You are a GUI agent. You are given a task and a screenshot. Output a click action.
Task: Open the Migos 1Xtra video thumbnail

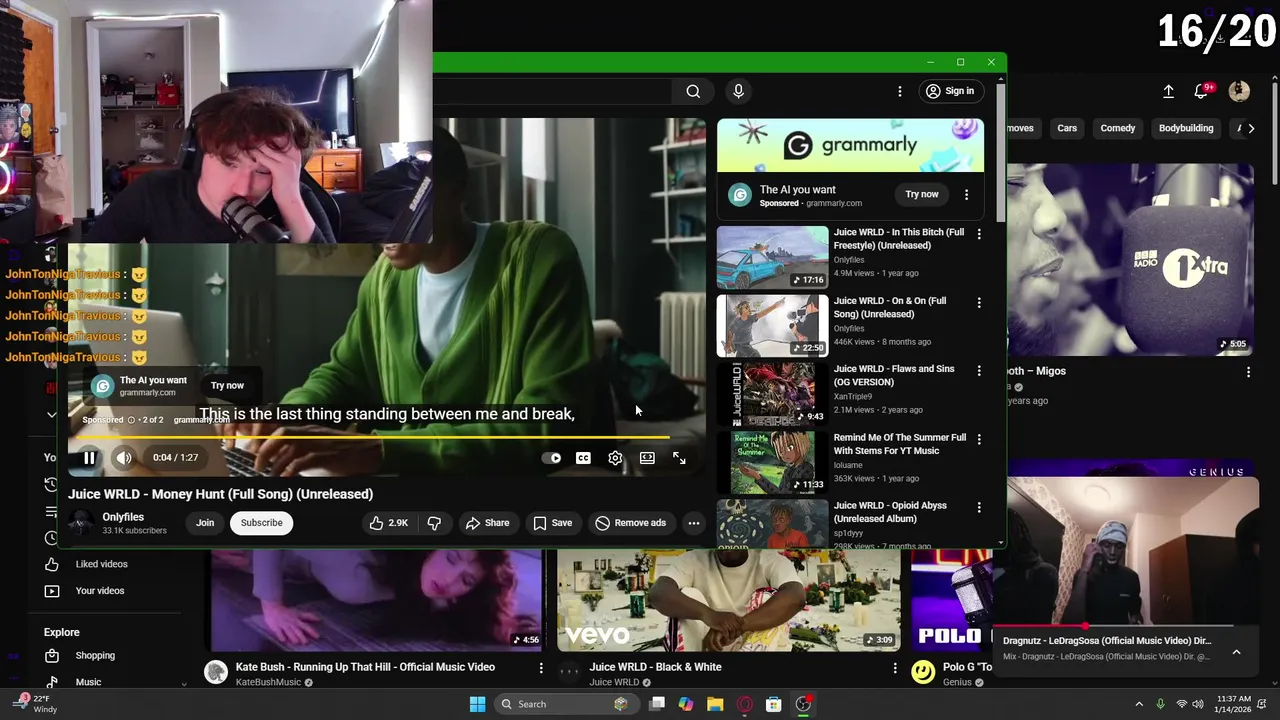(x=1130, y=259)
